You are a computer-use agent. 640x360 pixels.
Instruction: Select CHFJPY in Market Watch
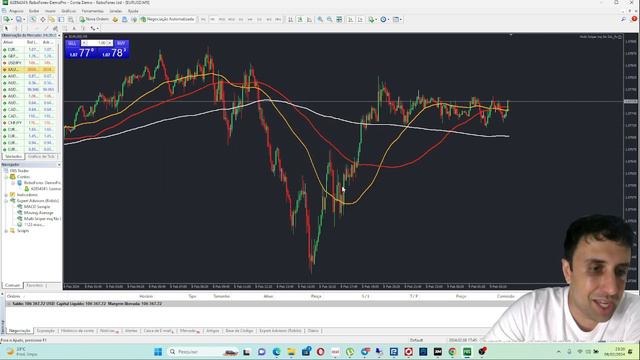coord(29,122)
